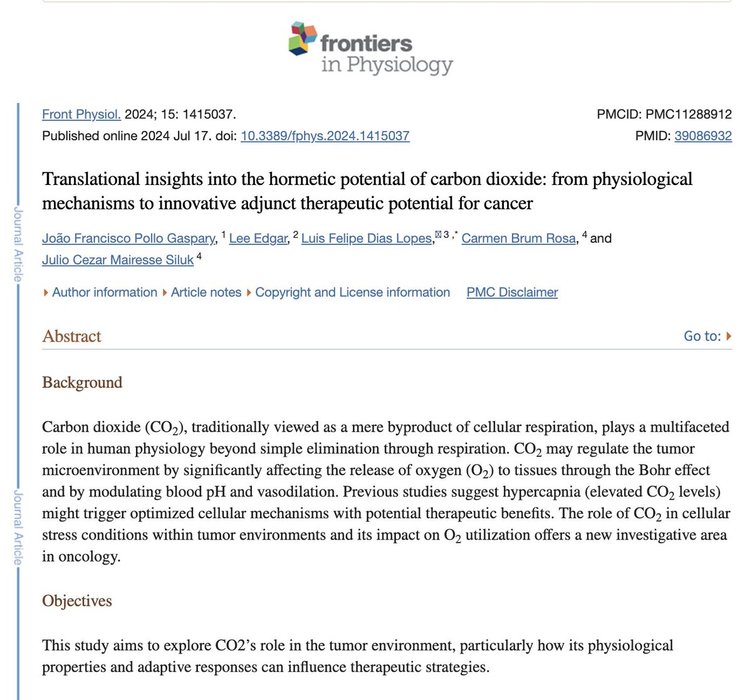
Task: Click the Frontiers in Physiology logo
Action: (371, 48)
